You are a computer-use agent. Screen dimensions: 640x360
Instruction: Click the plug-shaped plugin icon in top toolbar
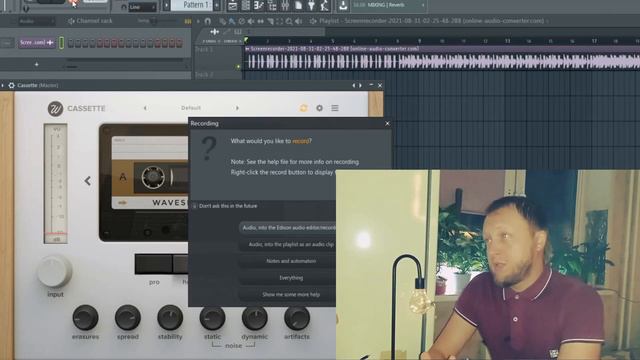tap(311, 6)
